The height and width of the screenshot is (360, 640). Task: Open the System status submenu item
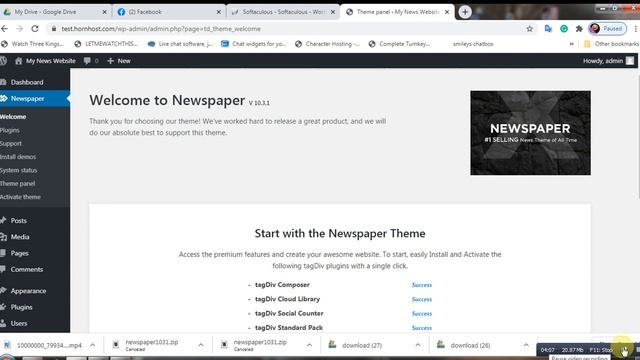click(19, 170)
